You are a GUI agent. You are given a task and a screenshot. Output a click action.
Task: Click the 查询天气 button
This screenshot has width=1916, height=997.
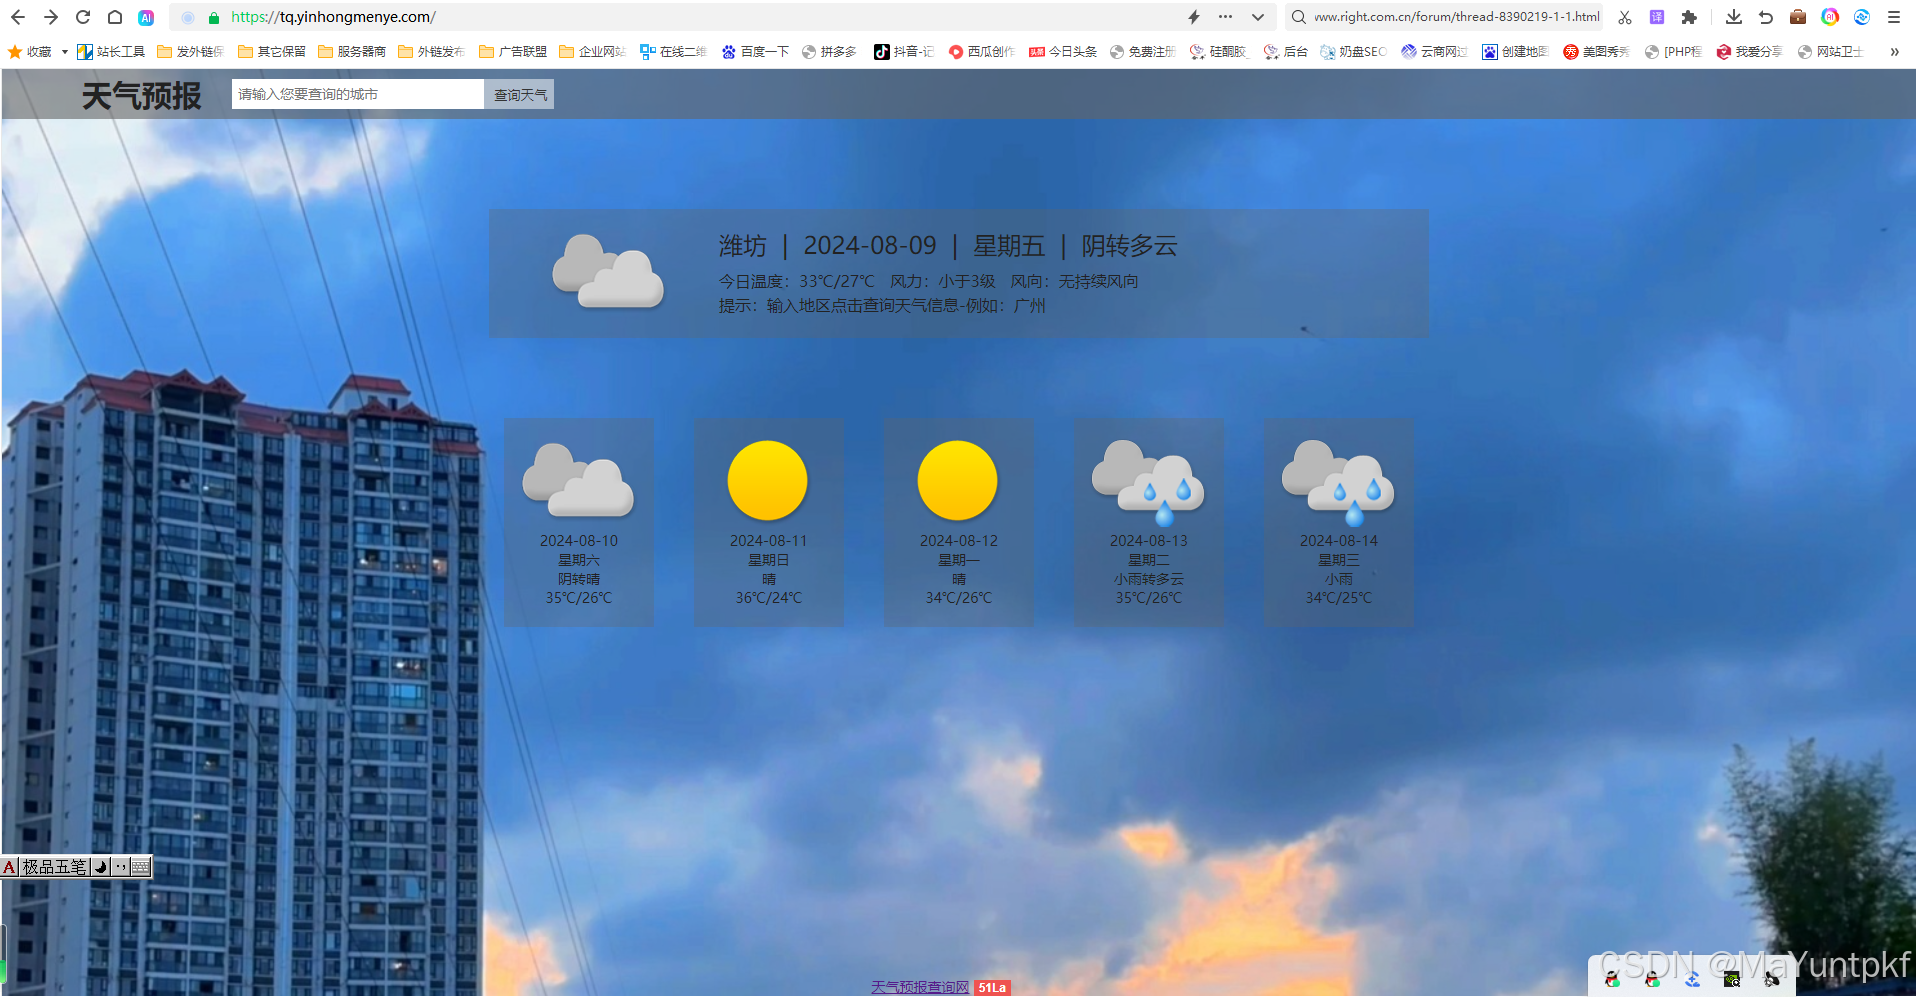point(520,95)
